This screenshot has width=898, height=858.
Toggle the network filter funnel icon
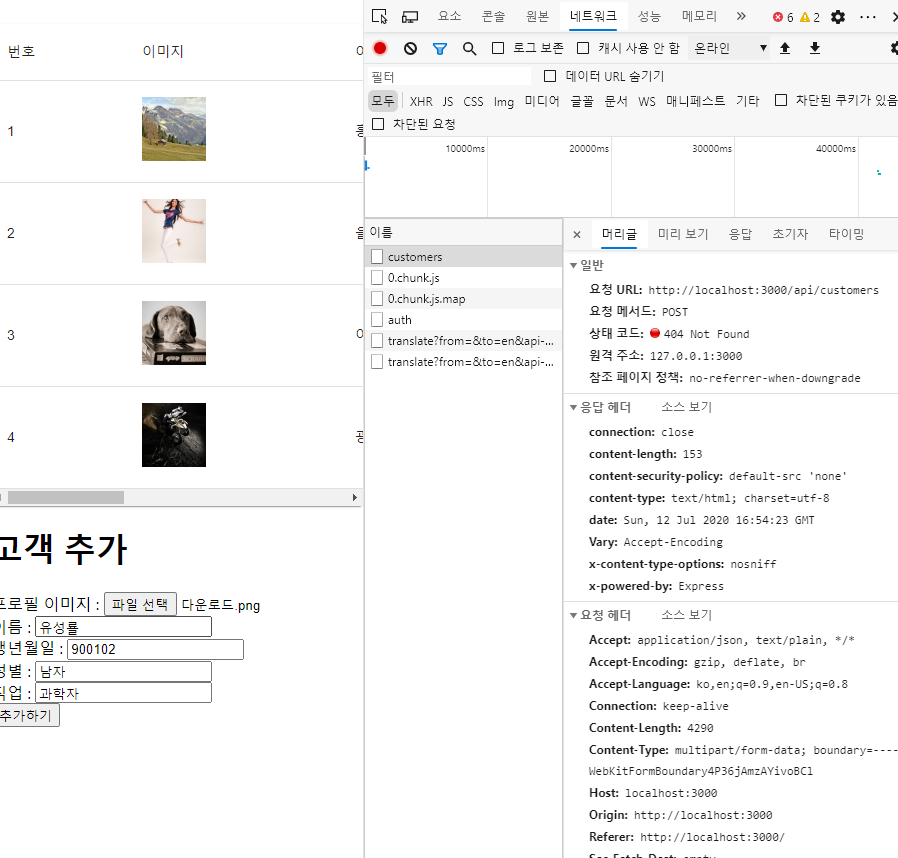point(440,49)
